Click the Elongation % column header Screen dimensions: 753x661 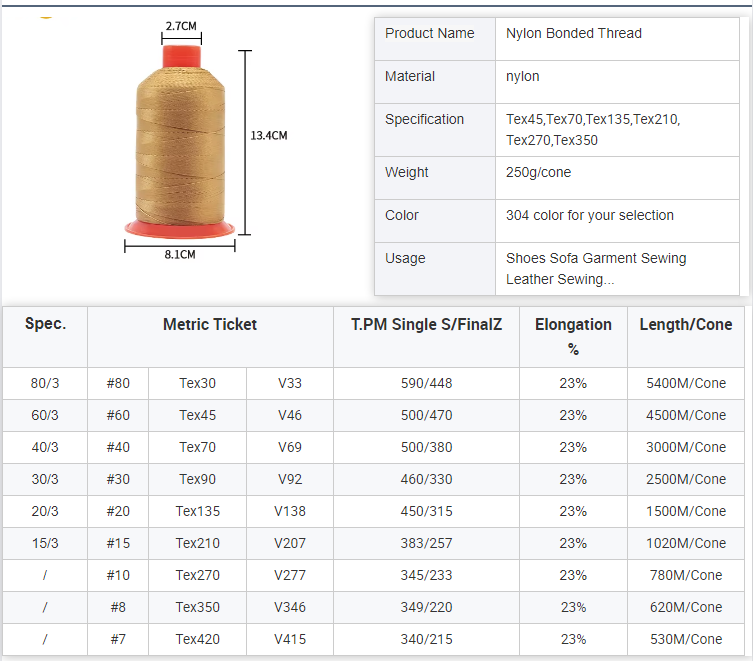pos(573,336)
